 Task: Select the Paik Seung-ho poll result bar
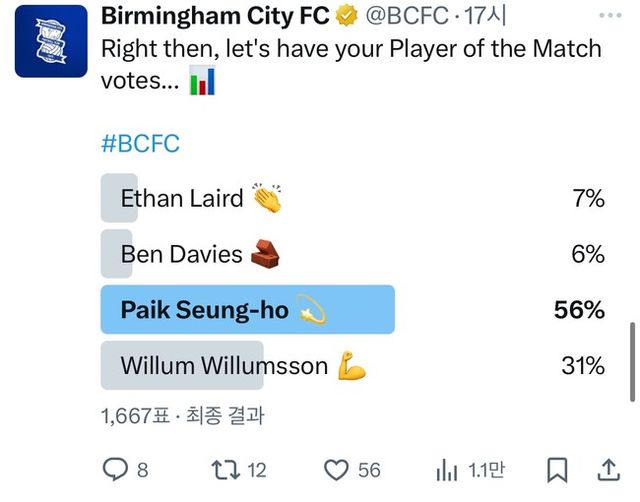click(x=248, y=310)
